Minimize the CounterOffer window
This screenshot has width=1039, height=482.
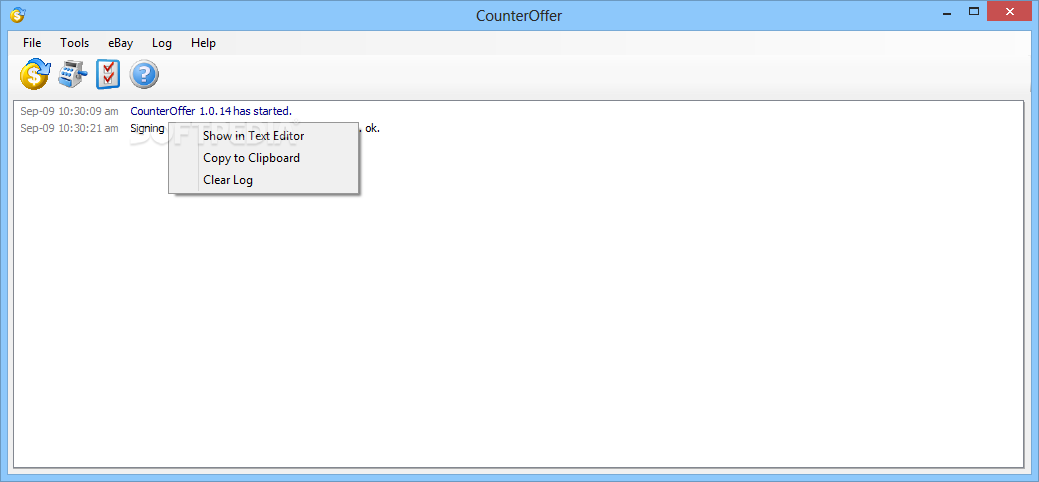pos(945,12)
